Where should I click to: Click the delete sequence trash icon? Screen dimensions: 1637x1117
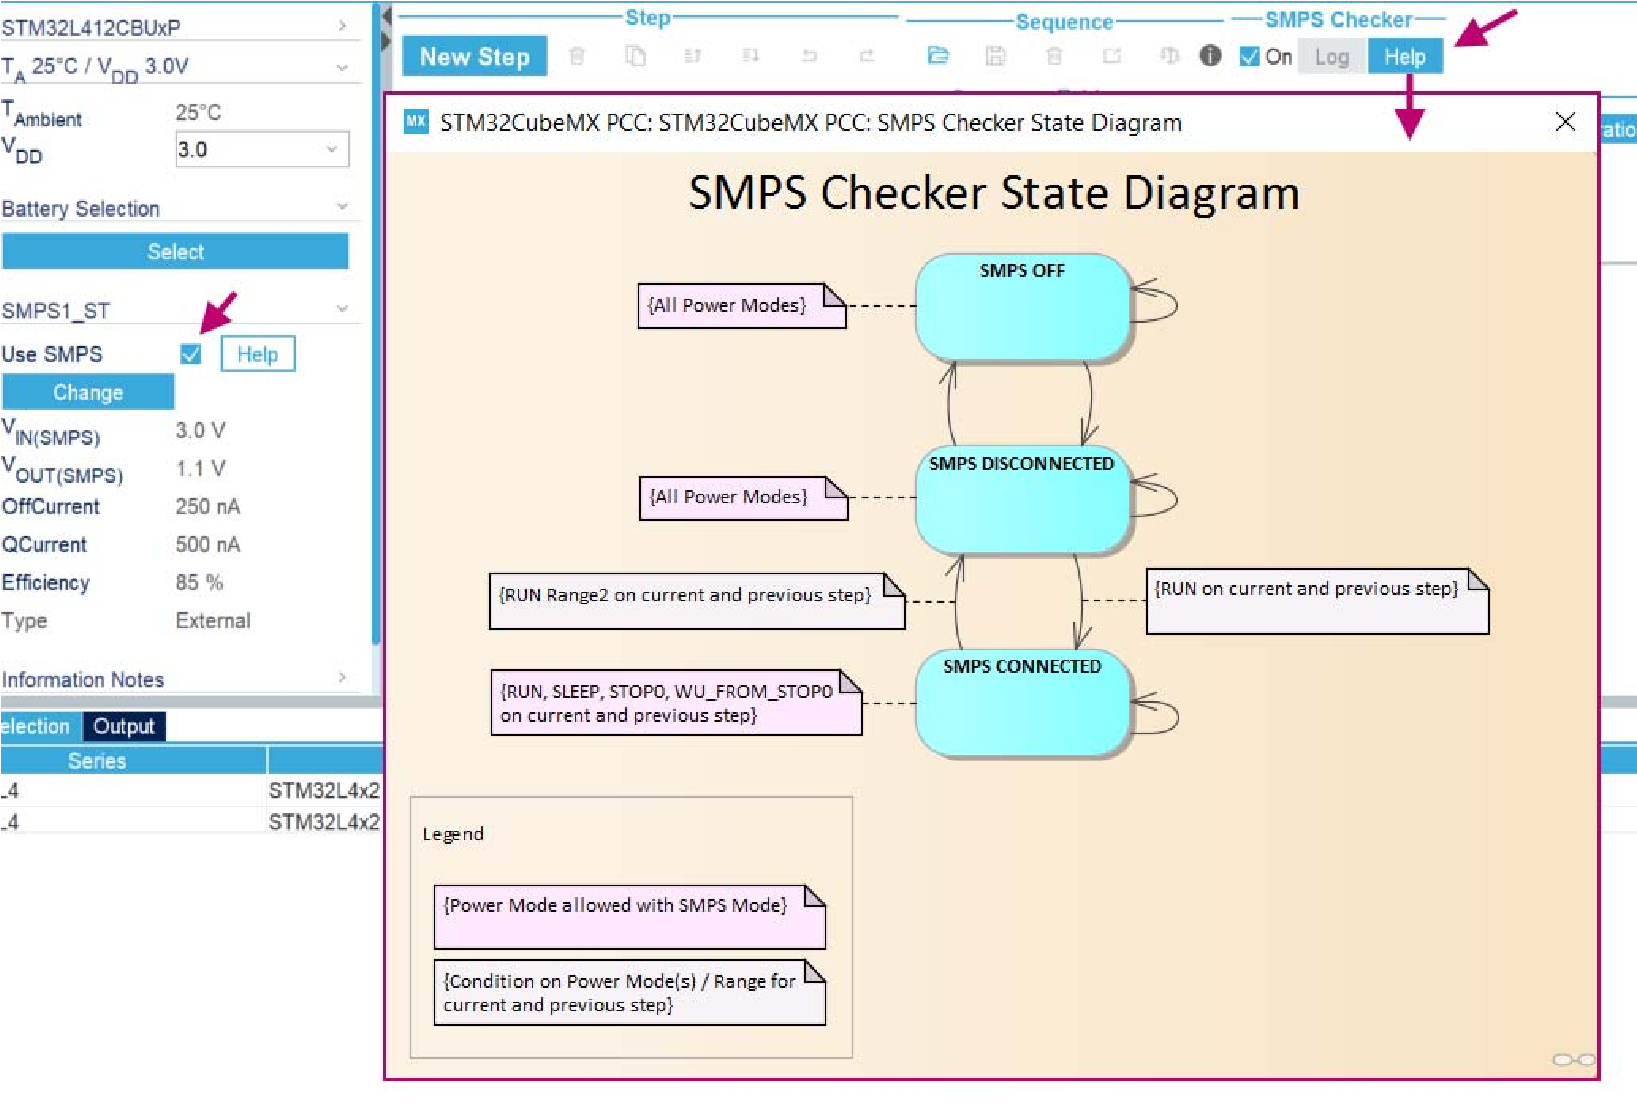click(x=1054, y=56)
